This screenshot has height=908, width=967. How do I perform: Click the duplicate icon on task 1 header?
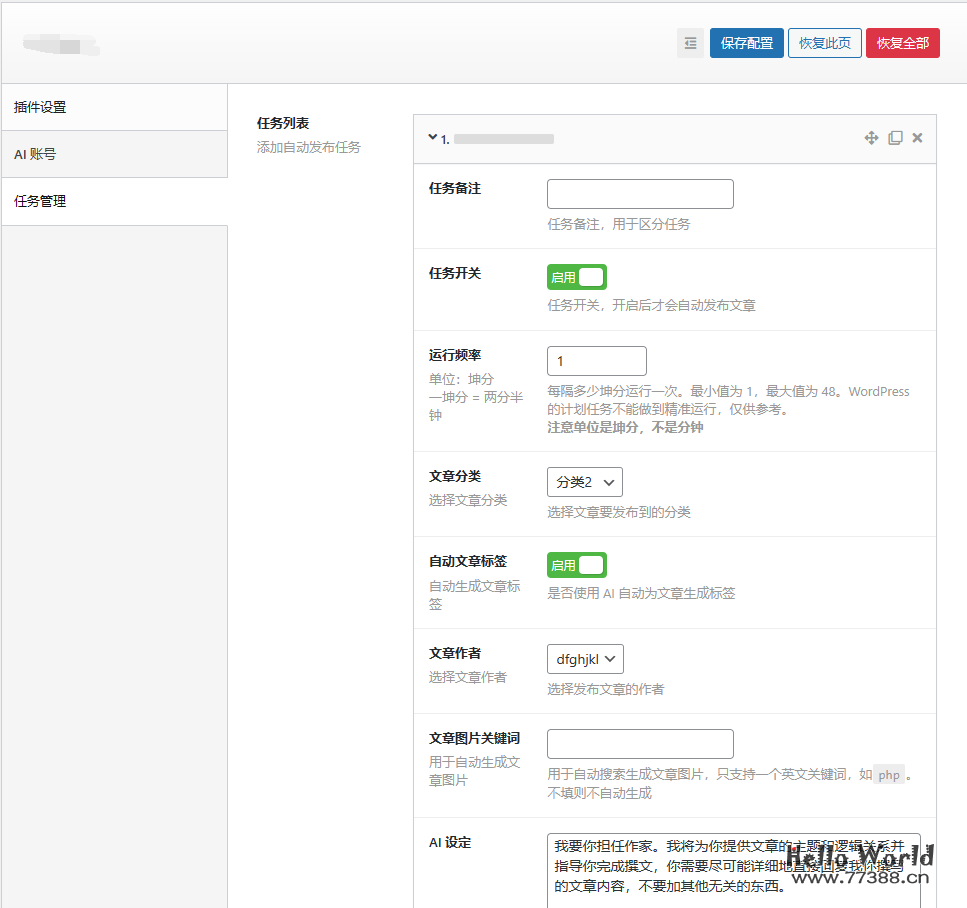point(895,138)
